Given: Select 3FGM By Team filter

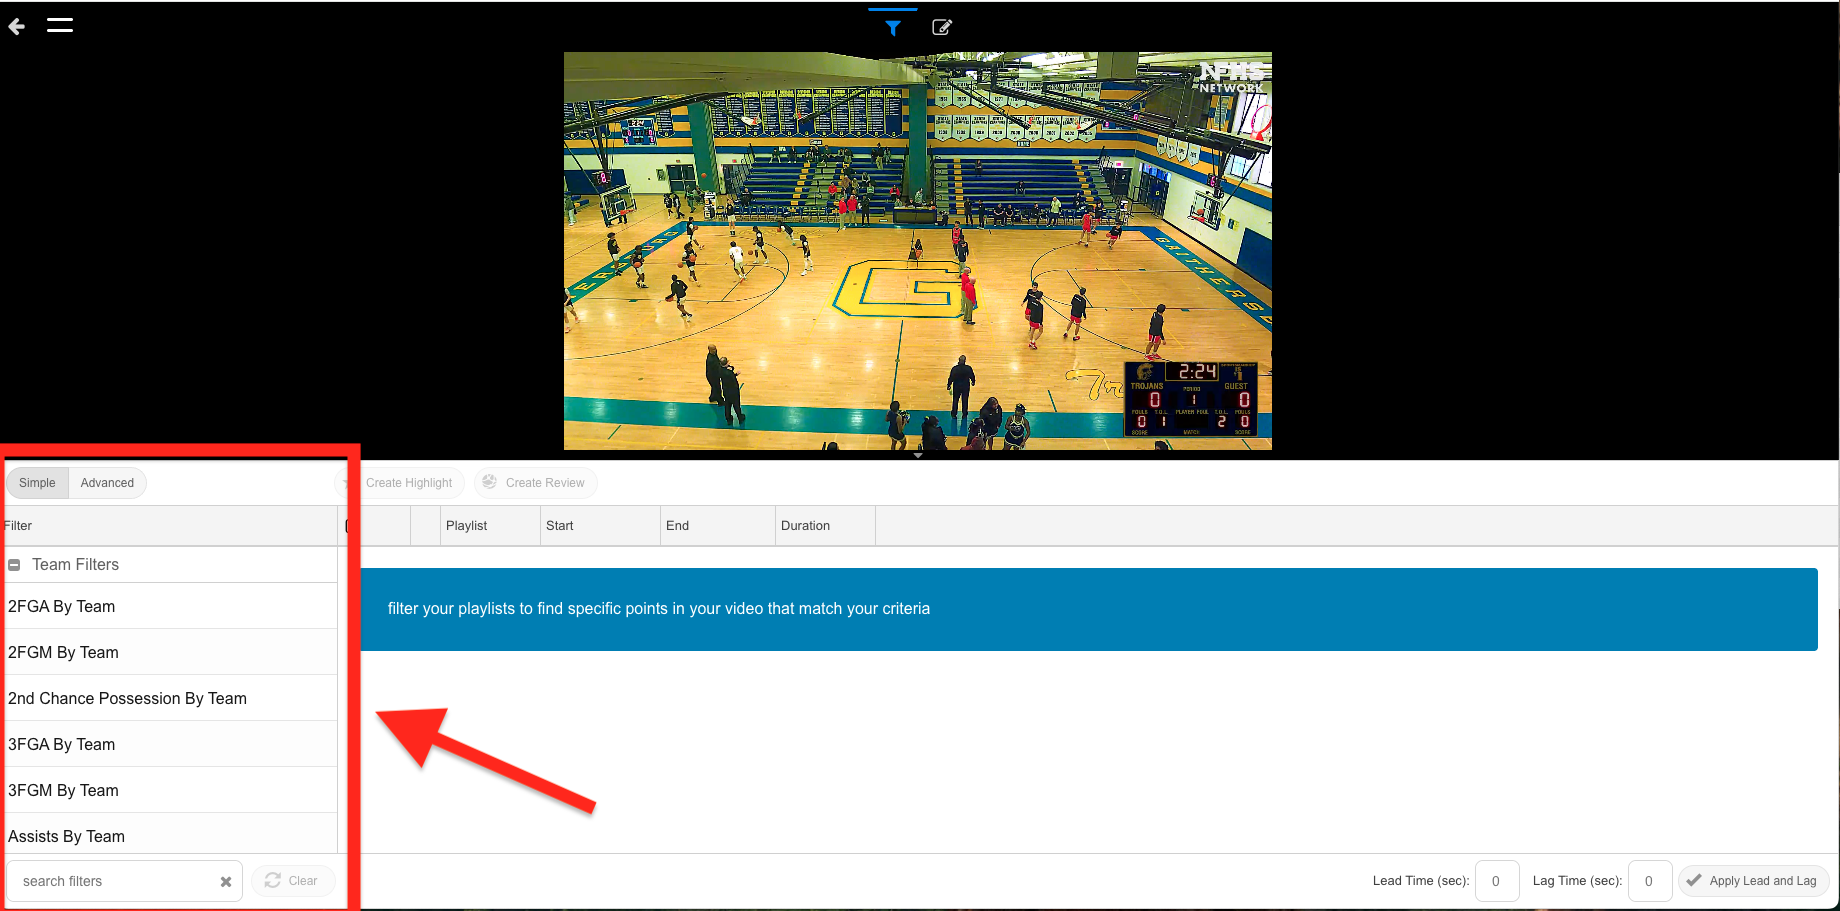Looking at the screenshot, I should click(63, 791).
